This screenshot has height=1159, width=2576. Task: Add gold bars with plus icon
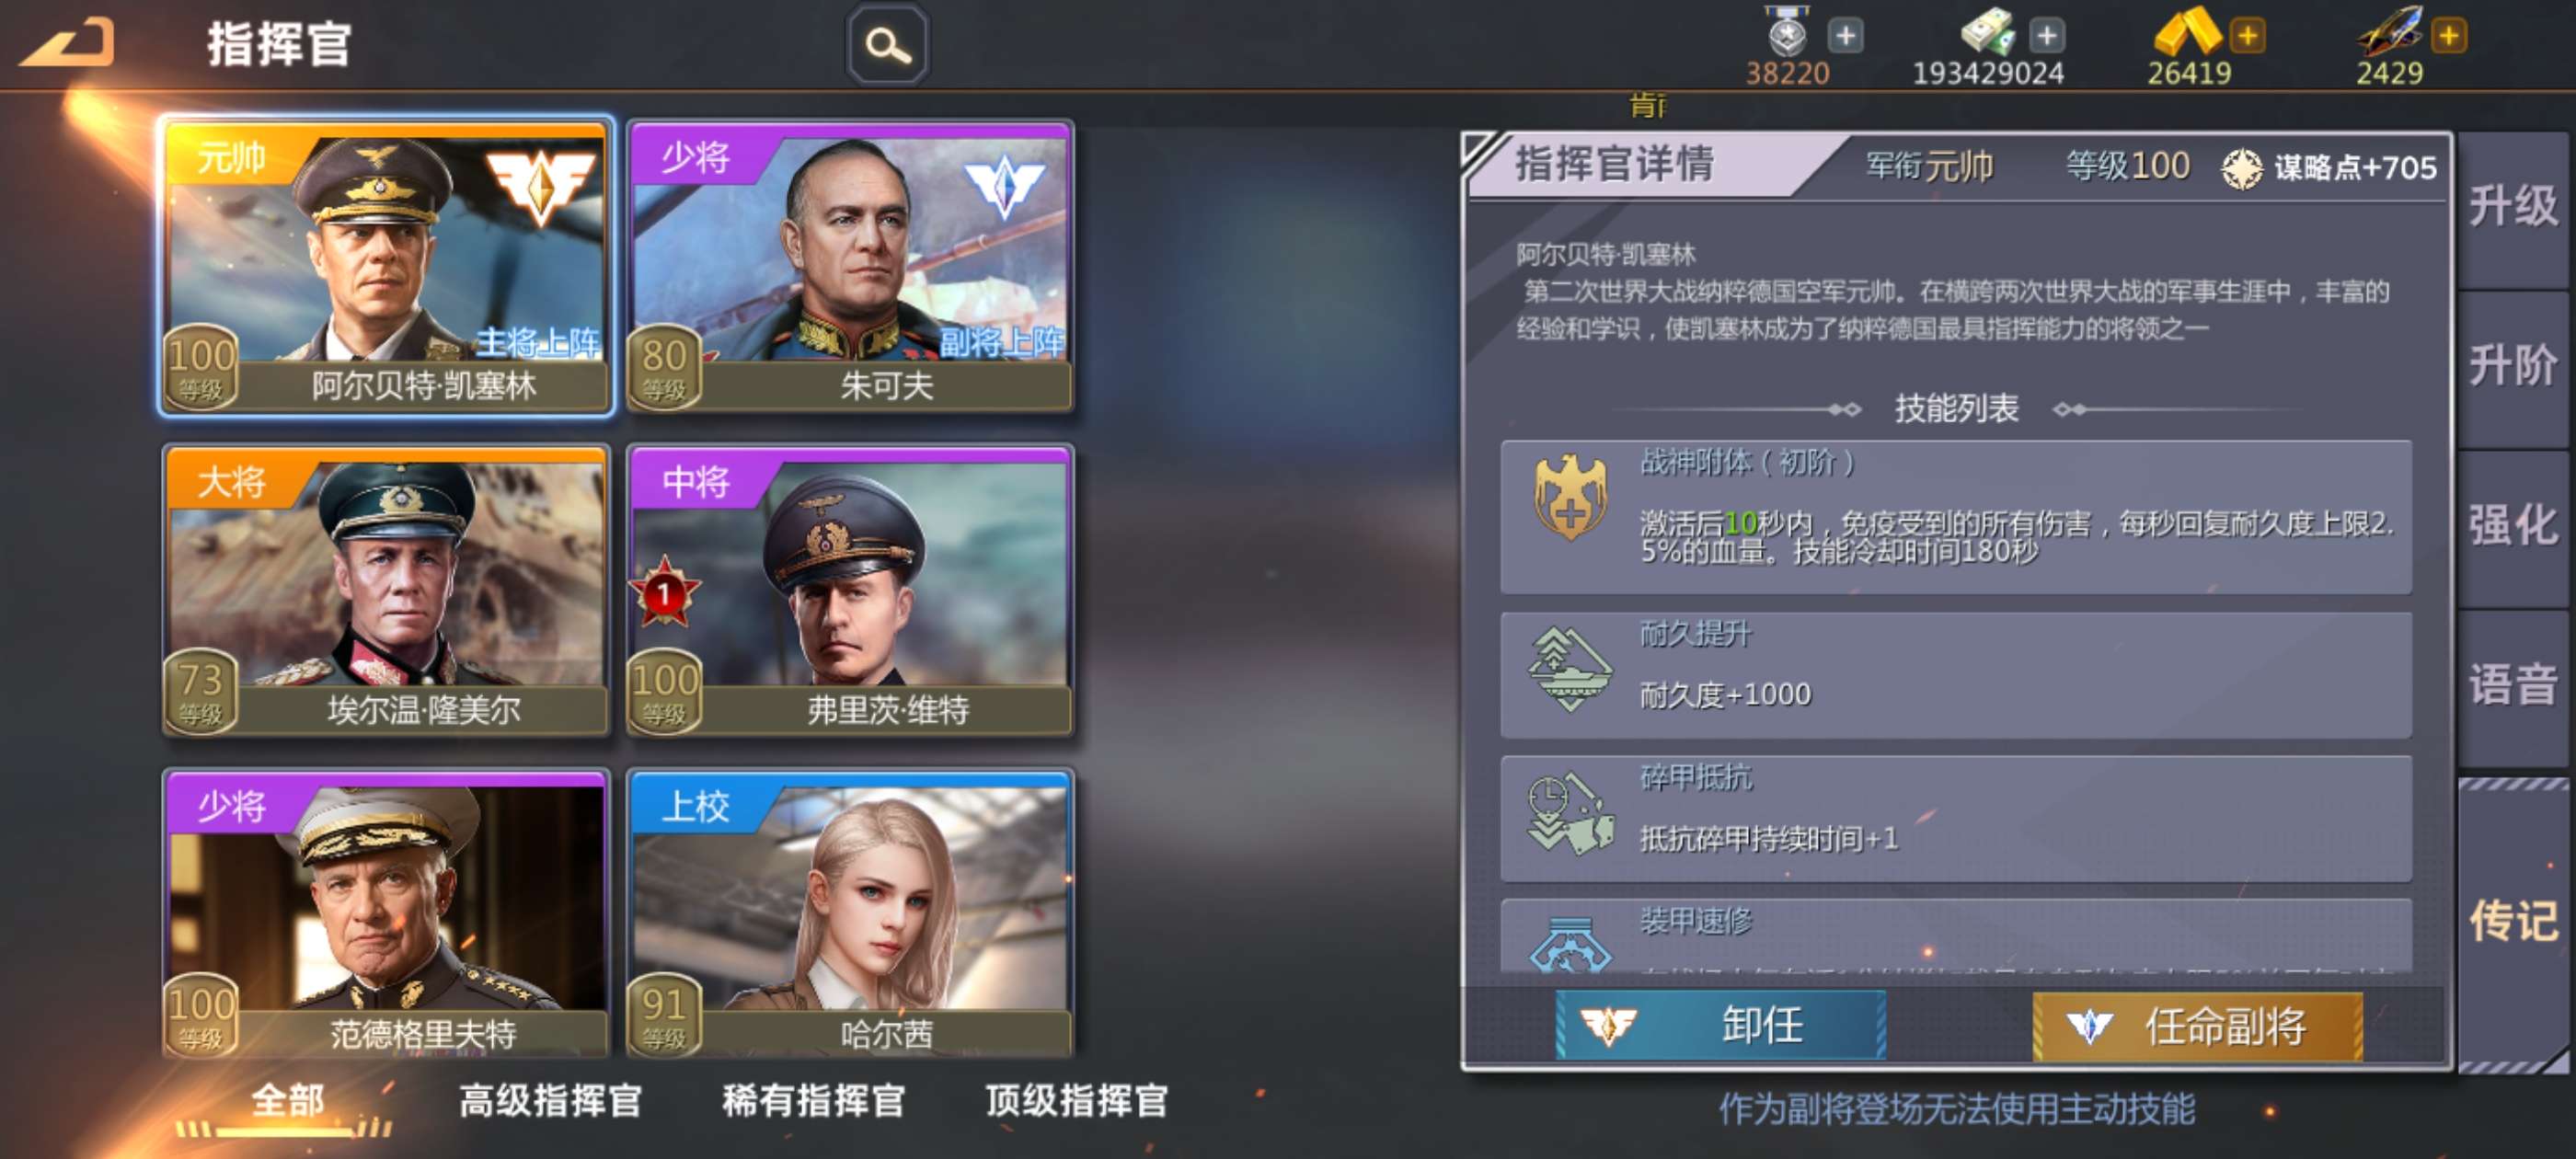tap(2247, 36)
